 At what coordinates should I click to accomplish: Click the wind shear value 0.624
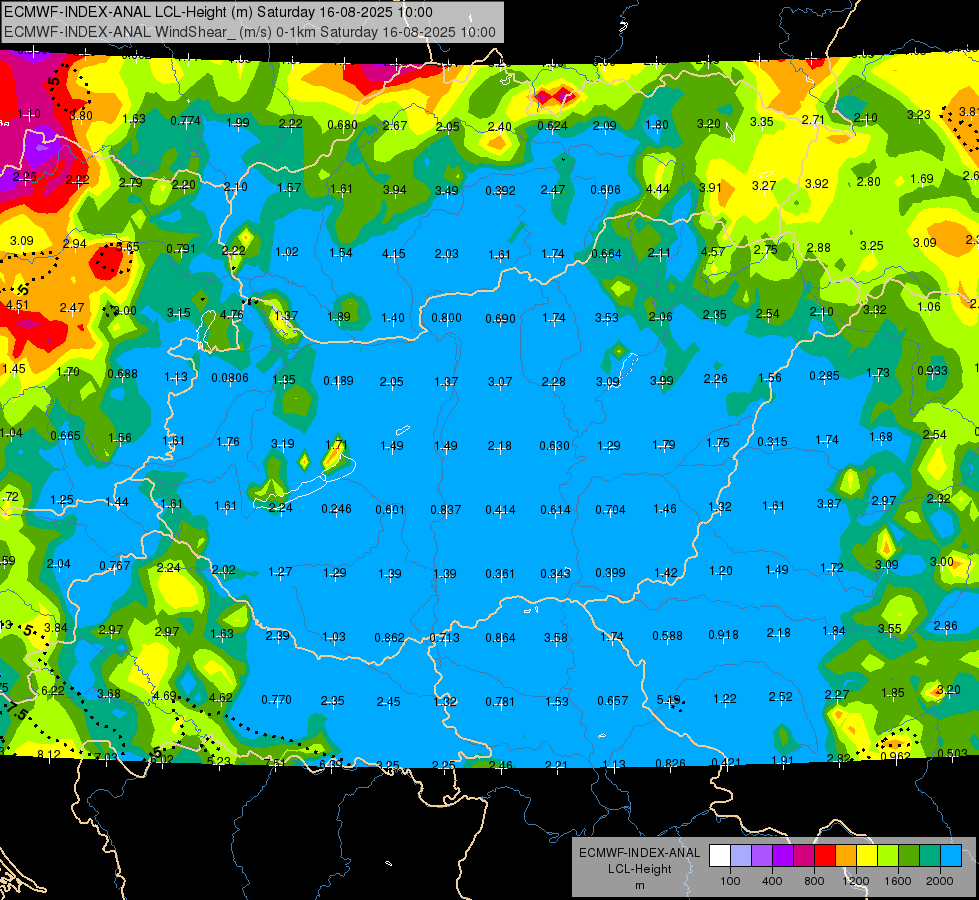[x=553, y=126]
